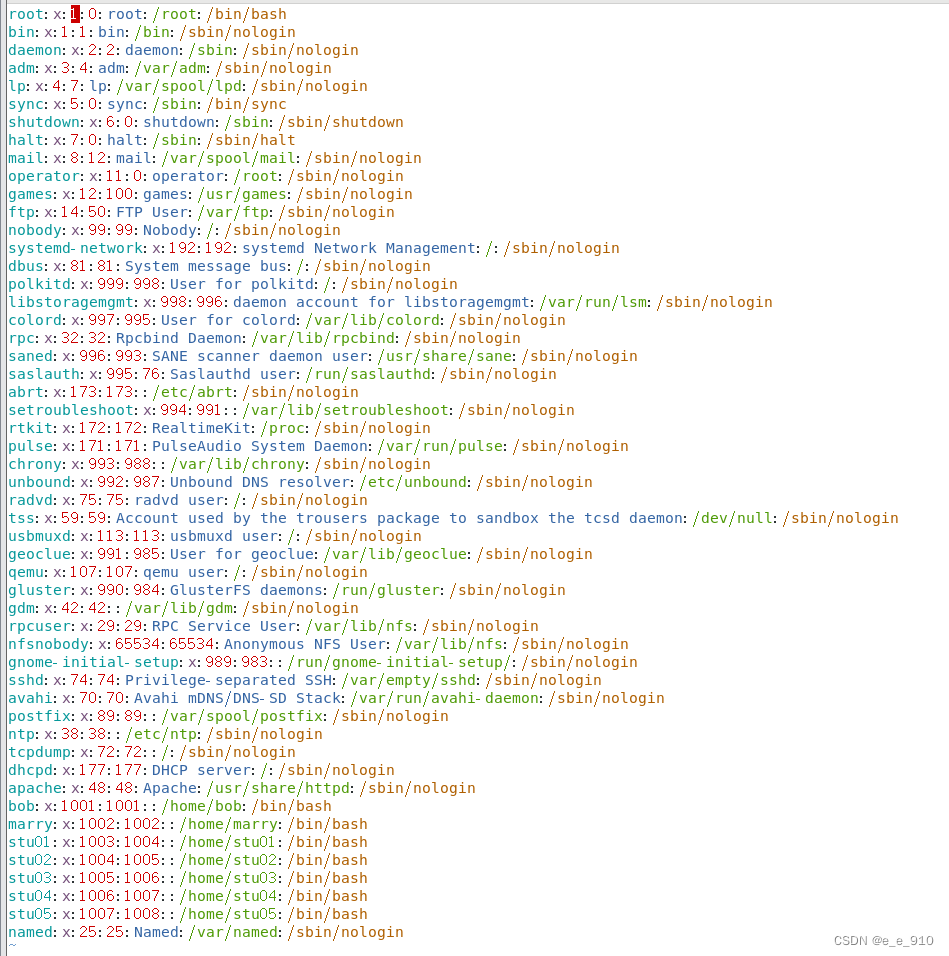
Task: Click 'PulseAudio System Daemon' description
Action: click(x=260, y=446)
